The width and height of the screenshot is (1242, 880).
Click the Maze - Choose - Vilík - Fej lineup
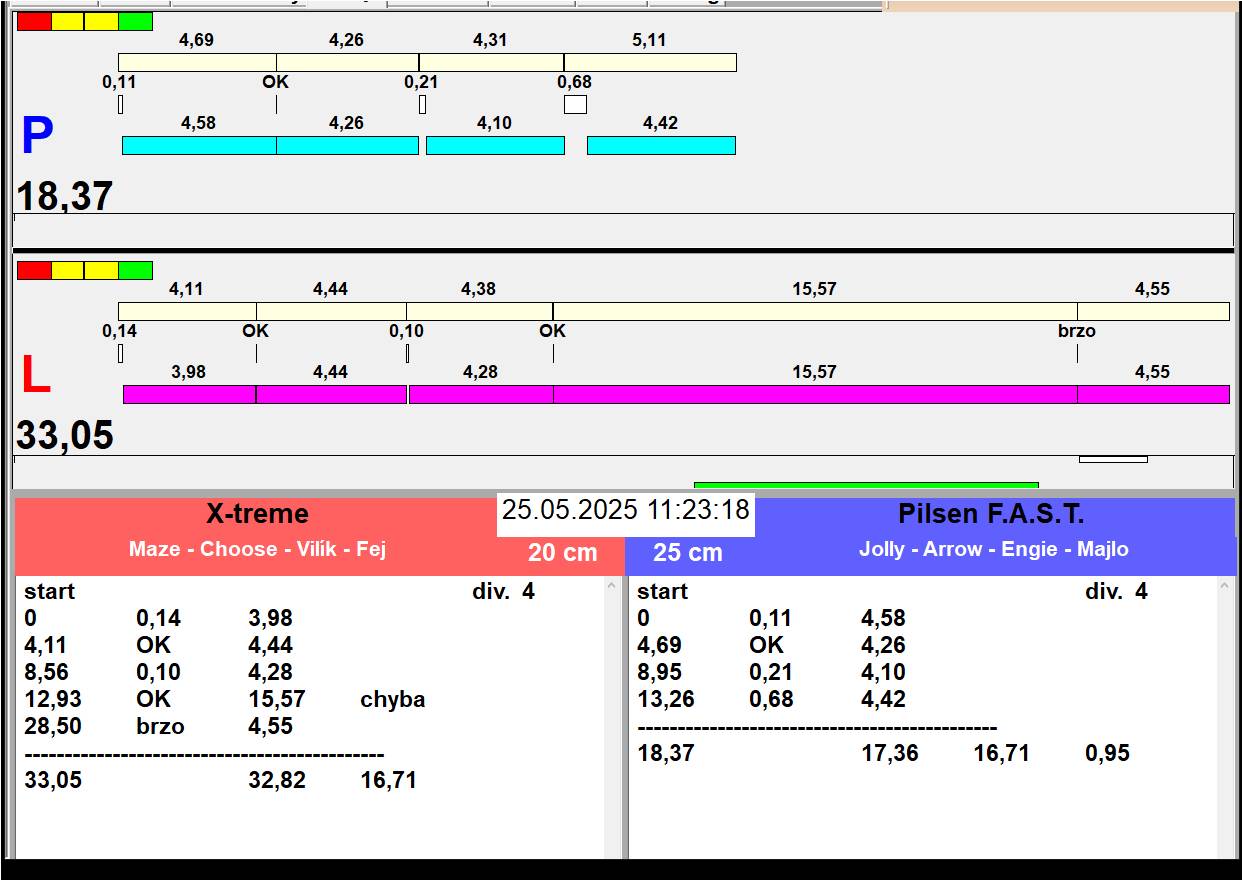tap(257, 549)
